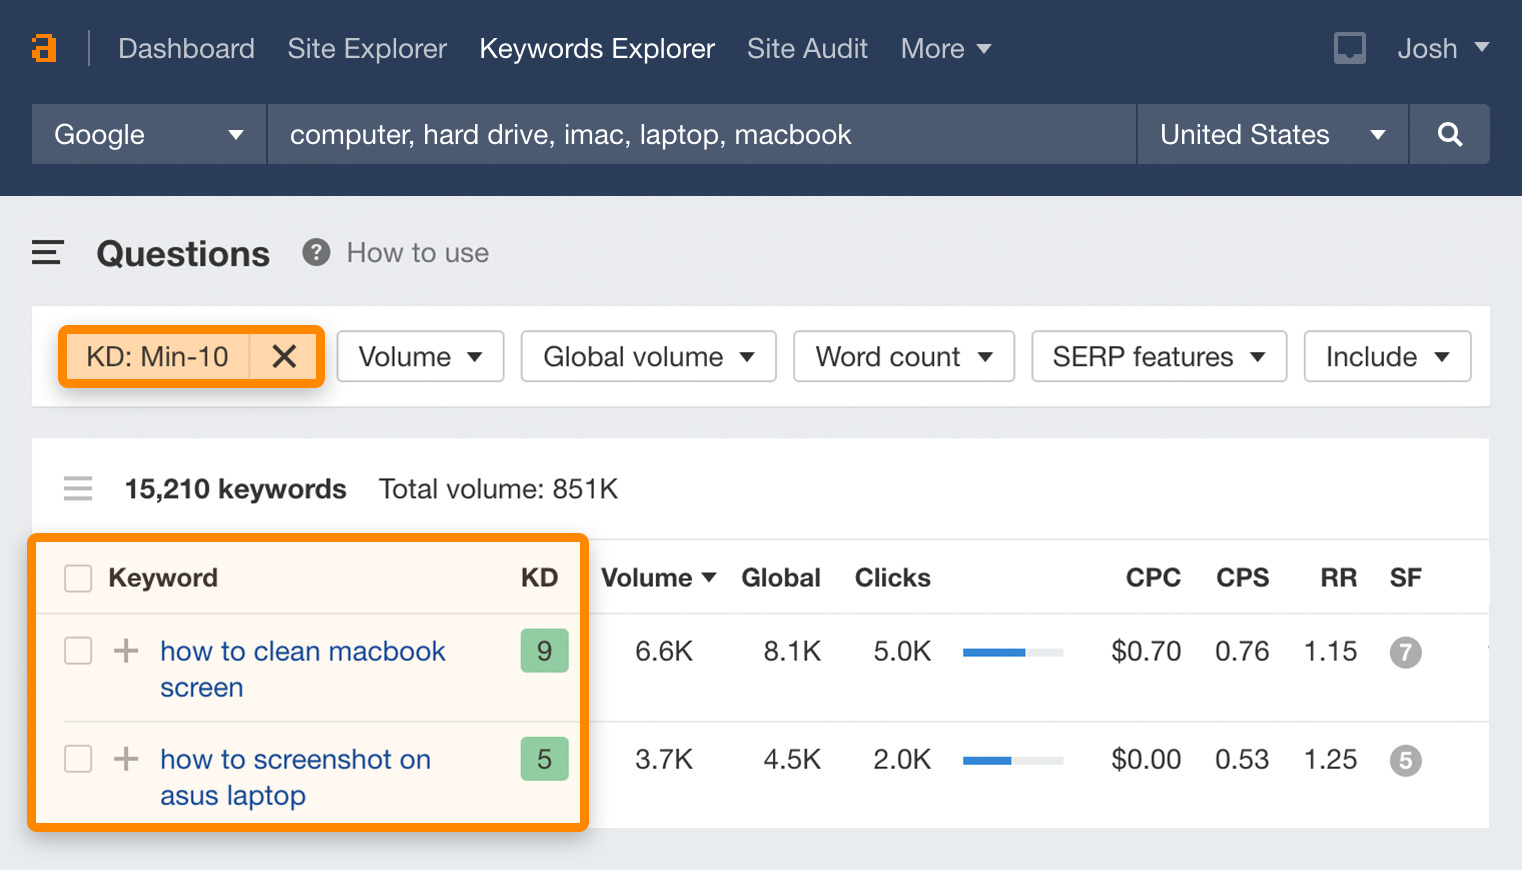1522x870 pixels.
Task: Expand the Google search engine dropdown
Action: pyautogui.click(x=149, y=134)
